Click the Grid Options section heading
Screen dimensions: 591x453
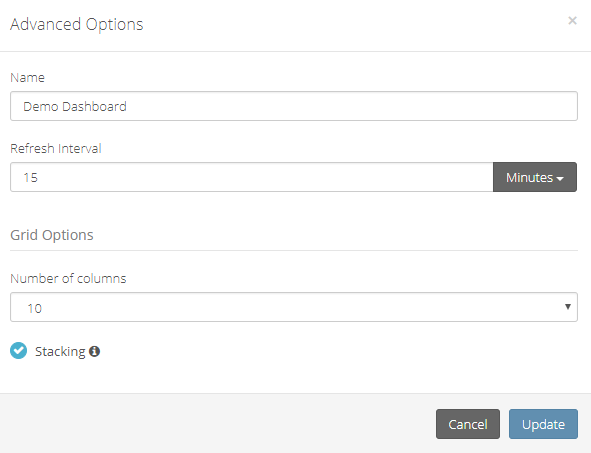[52, 235]
